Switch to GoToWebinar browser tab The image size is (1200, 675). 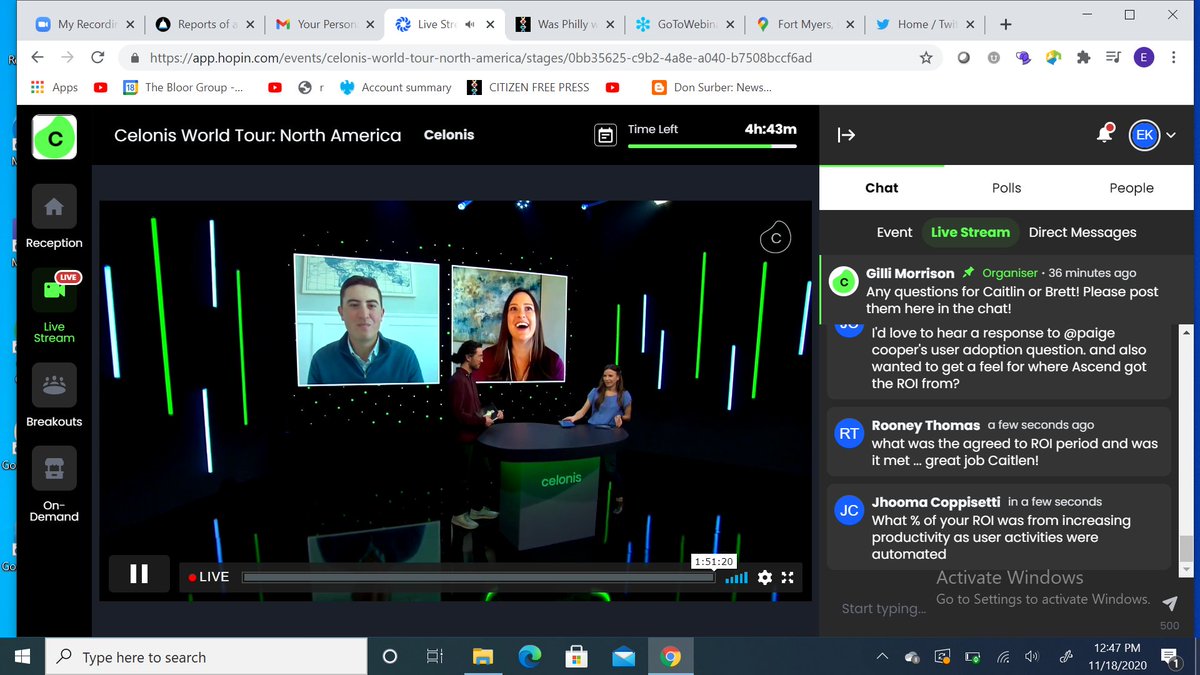point(683,24)
